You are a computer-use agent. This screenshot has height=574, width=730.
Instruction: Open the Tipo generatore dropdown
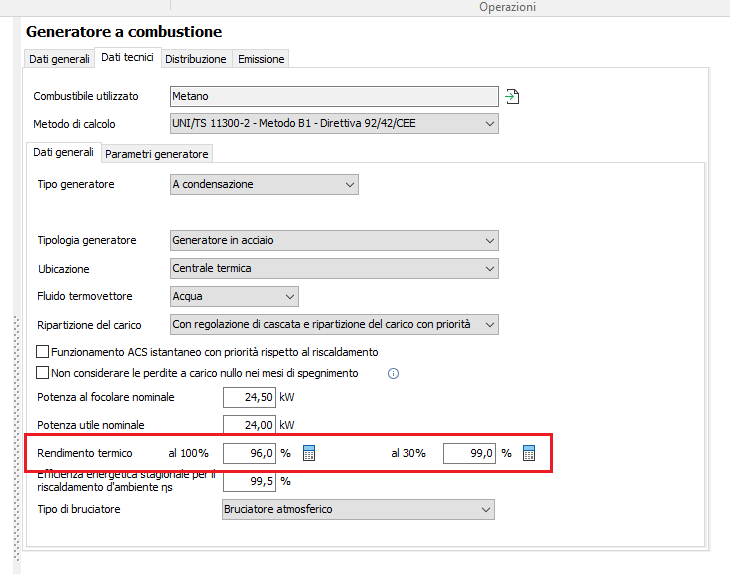pyautogui.click(x=264, y=184)
